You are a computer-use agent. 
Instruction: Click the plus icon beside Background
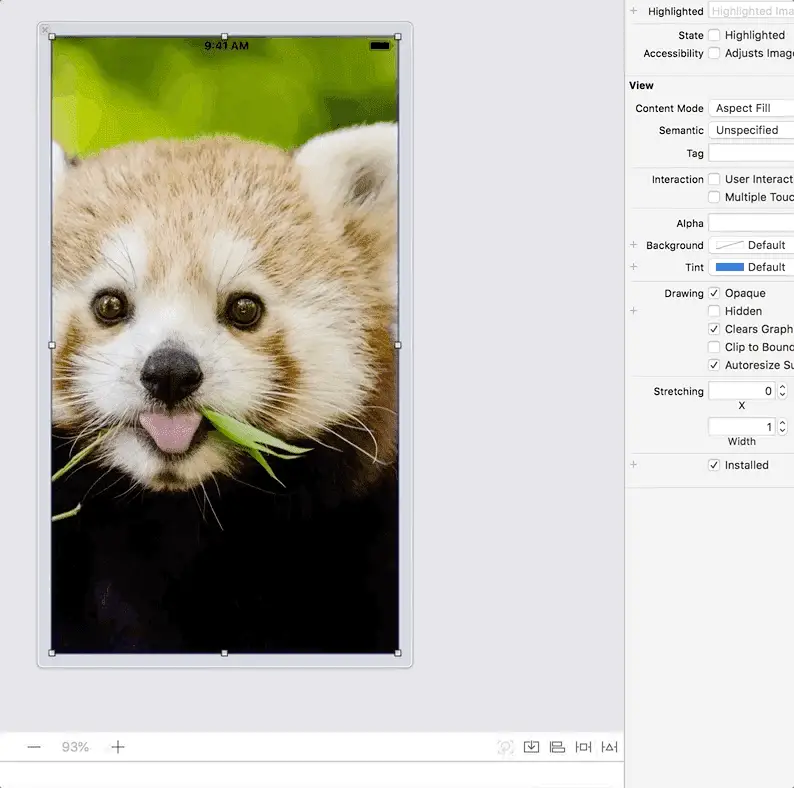click(633, 245)
